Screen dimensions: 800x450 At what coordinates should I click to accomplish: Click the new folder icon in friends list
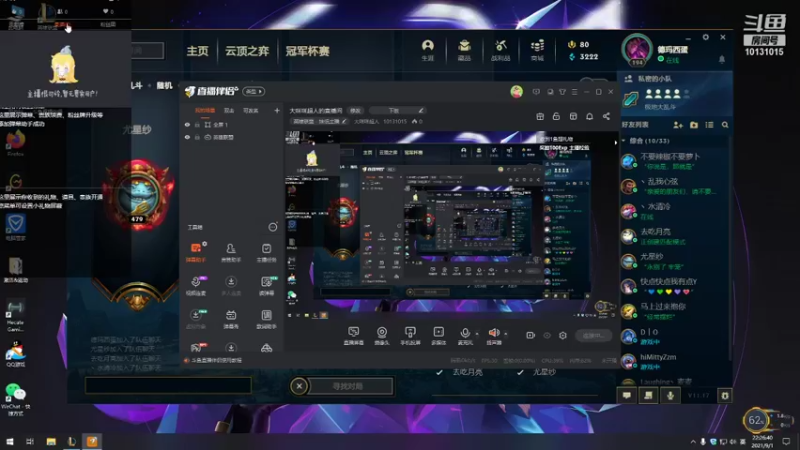(694, 125)
